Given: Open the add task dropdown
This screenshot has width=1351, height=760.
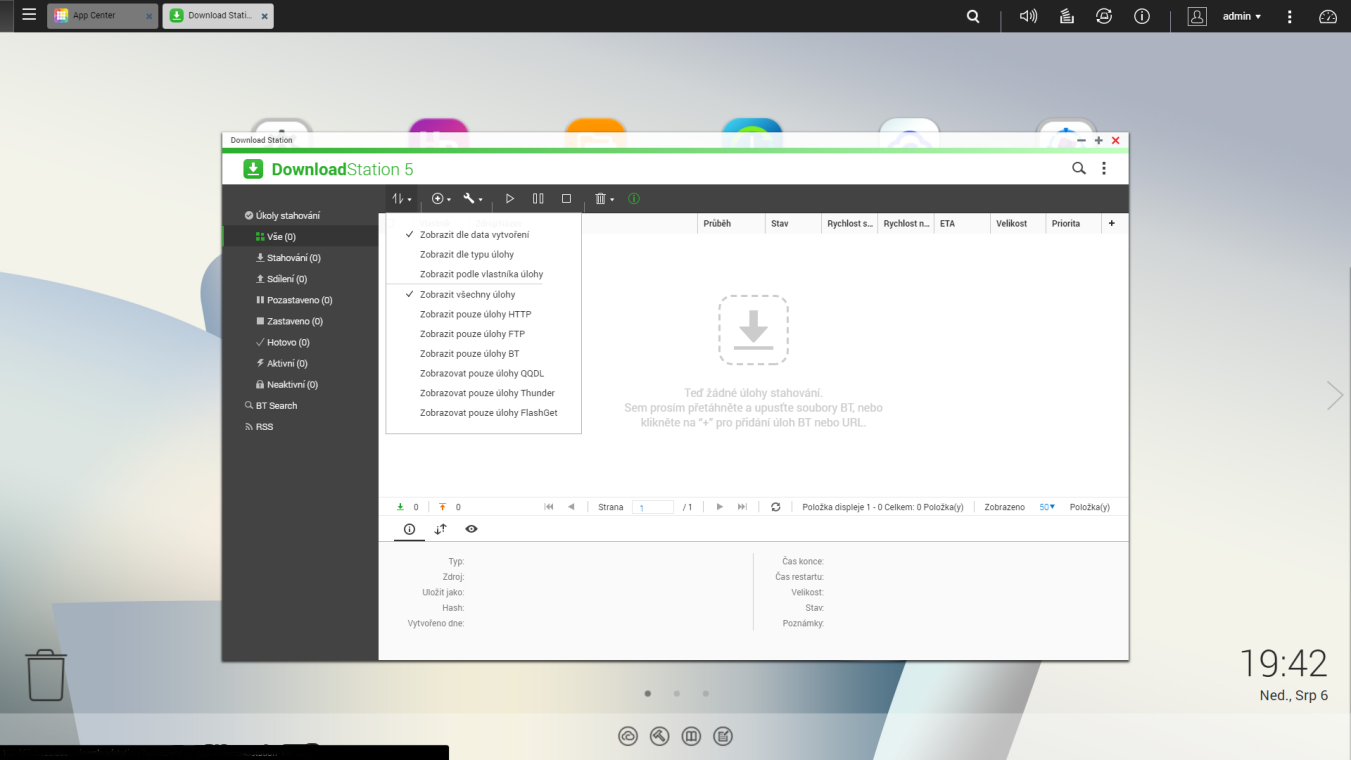Looking at the screenshot, I should (x=441, y=199).
